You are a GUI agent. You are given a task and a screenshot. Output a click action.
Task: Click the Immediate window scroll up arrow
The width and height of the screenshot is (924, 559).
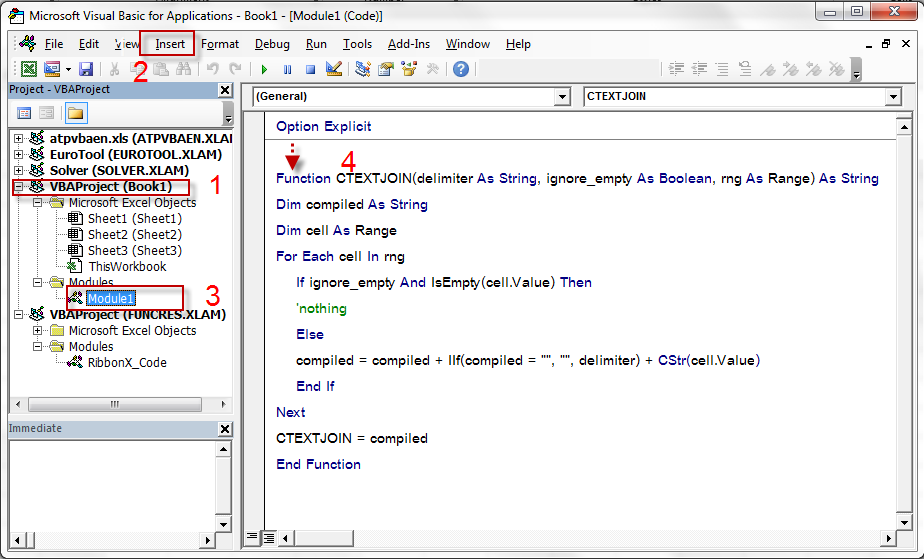pyautogui.click(x=223, y=449)
